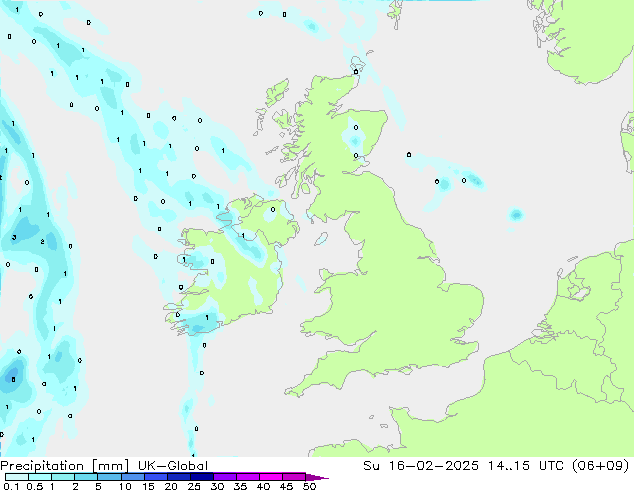The image size is (634, 490).
Task: Choose the 40–45 mm magenta legend box
Action: point(271,477)
